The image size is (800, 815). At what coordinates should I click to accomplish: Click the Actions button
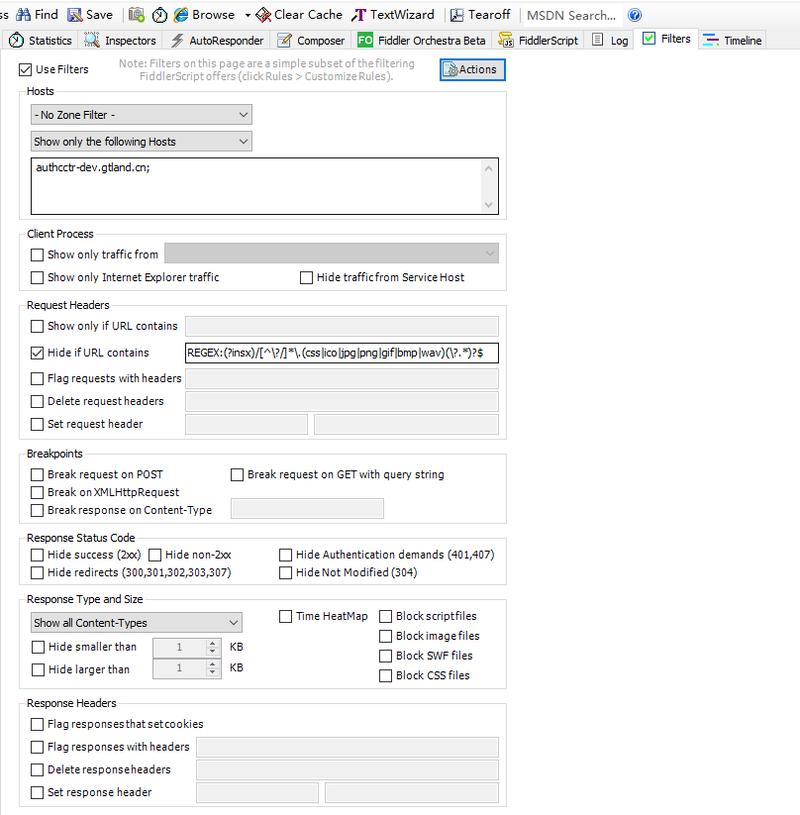(x=473, y=70)
